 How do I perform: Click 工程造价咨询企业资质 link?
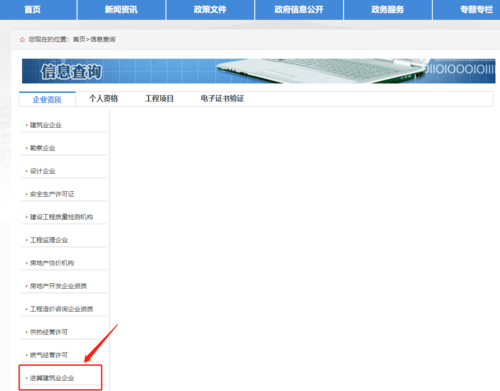61,309
